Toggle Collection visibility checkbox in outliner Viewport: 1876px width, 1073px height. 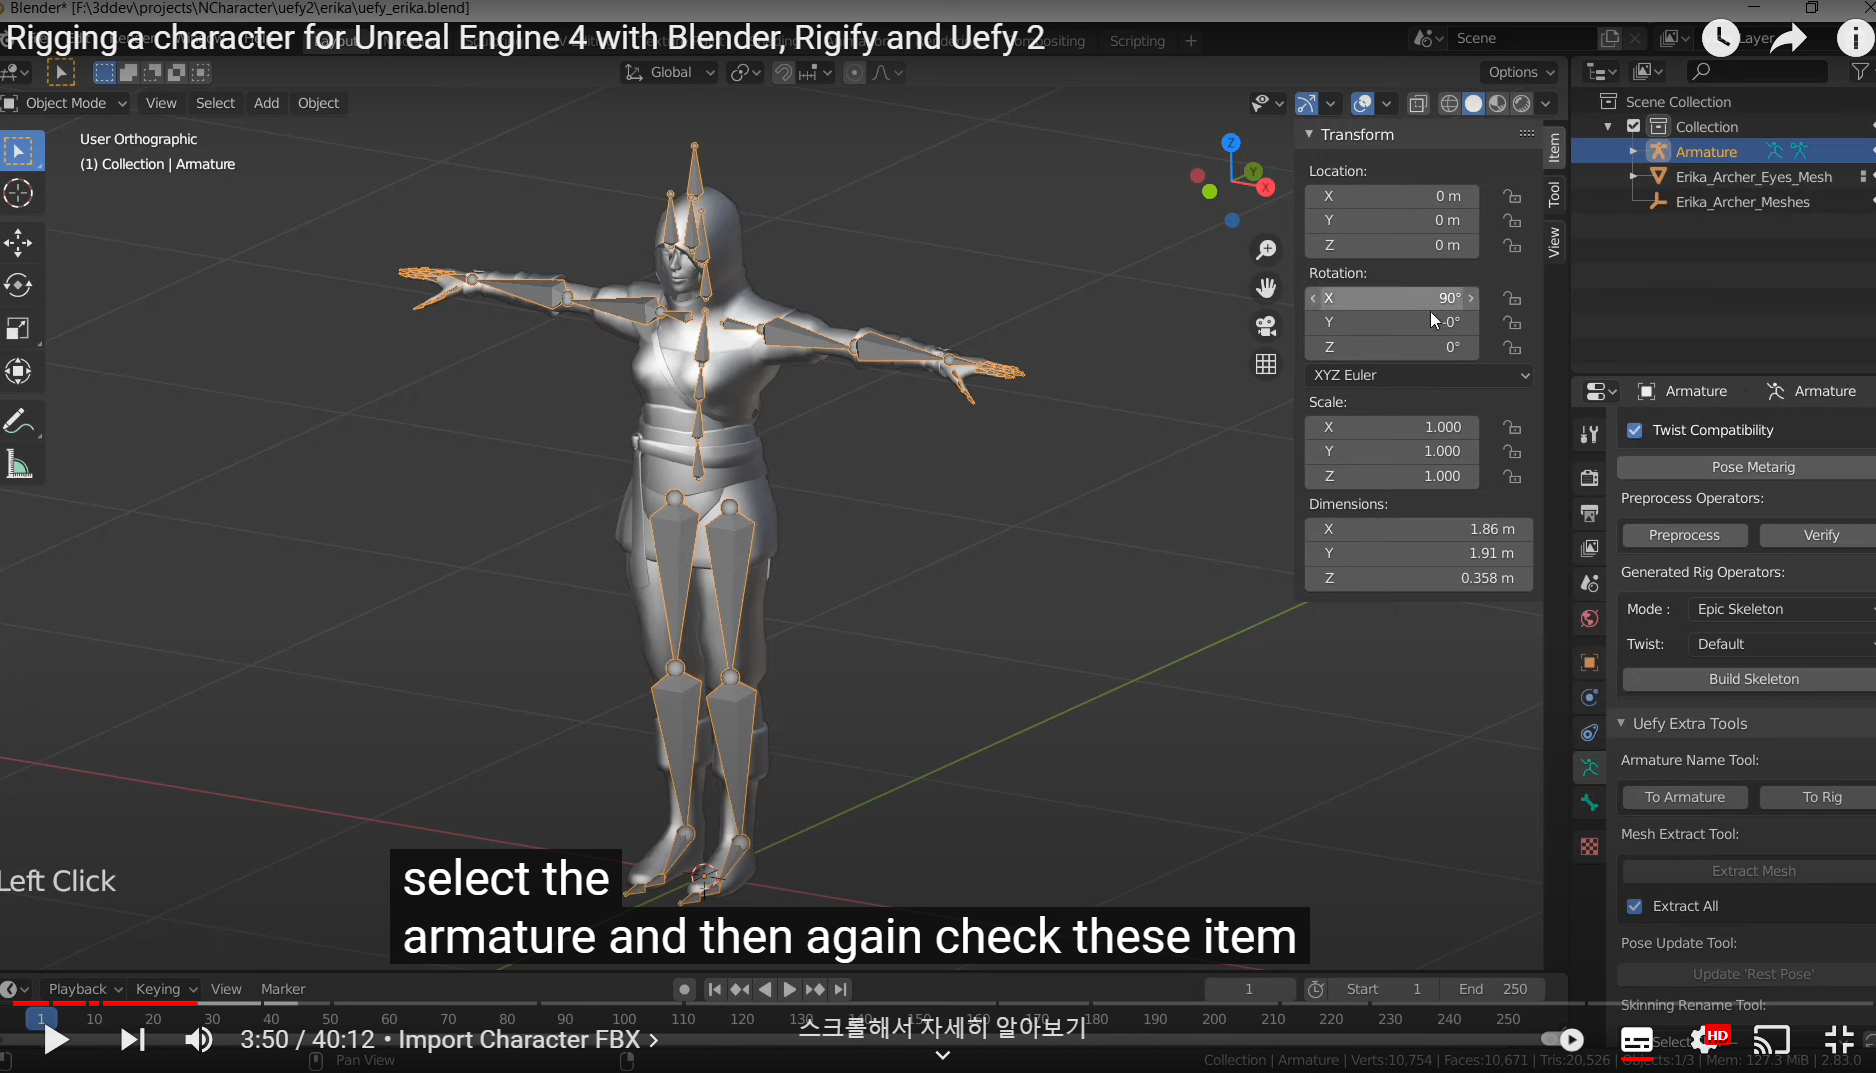point(1634,126)
